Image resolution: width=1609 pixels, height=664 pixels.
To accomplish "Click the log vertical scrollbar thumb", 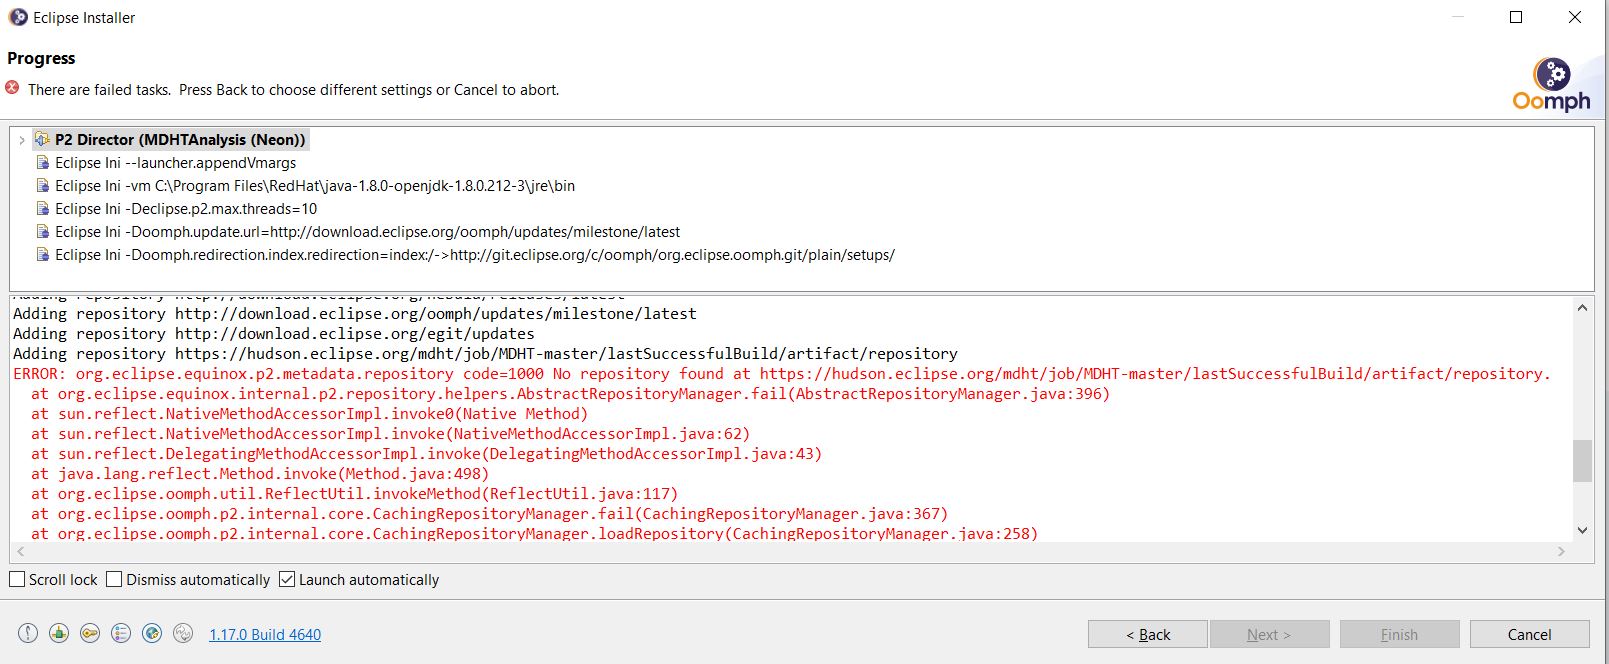I will pos(1582,461).
